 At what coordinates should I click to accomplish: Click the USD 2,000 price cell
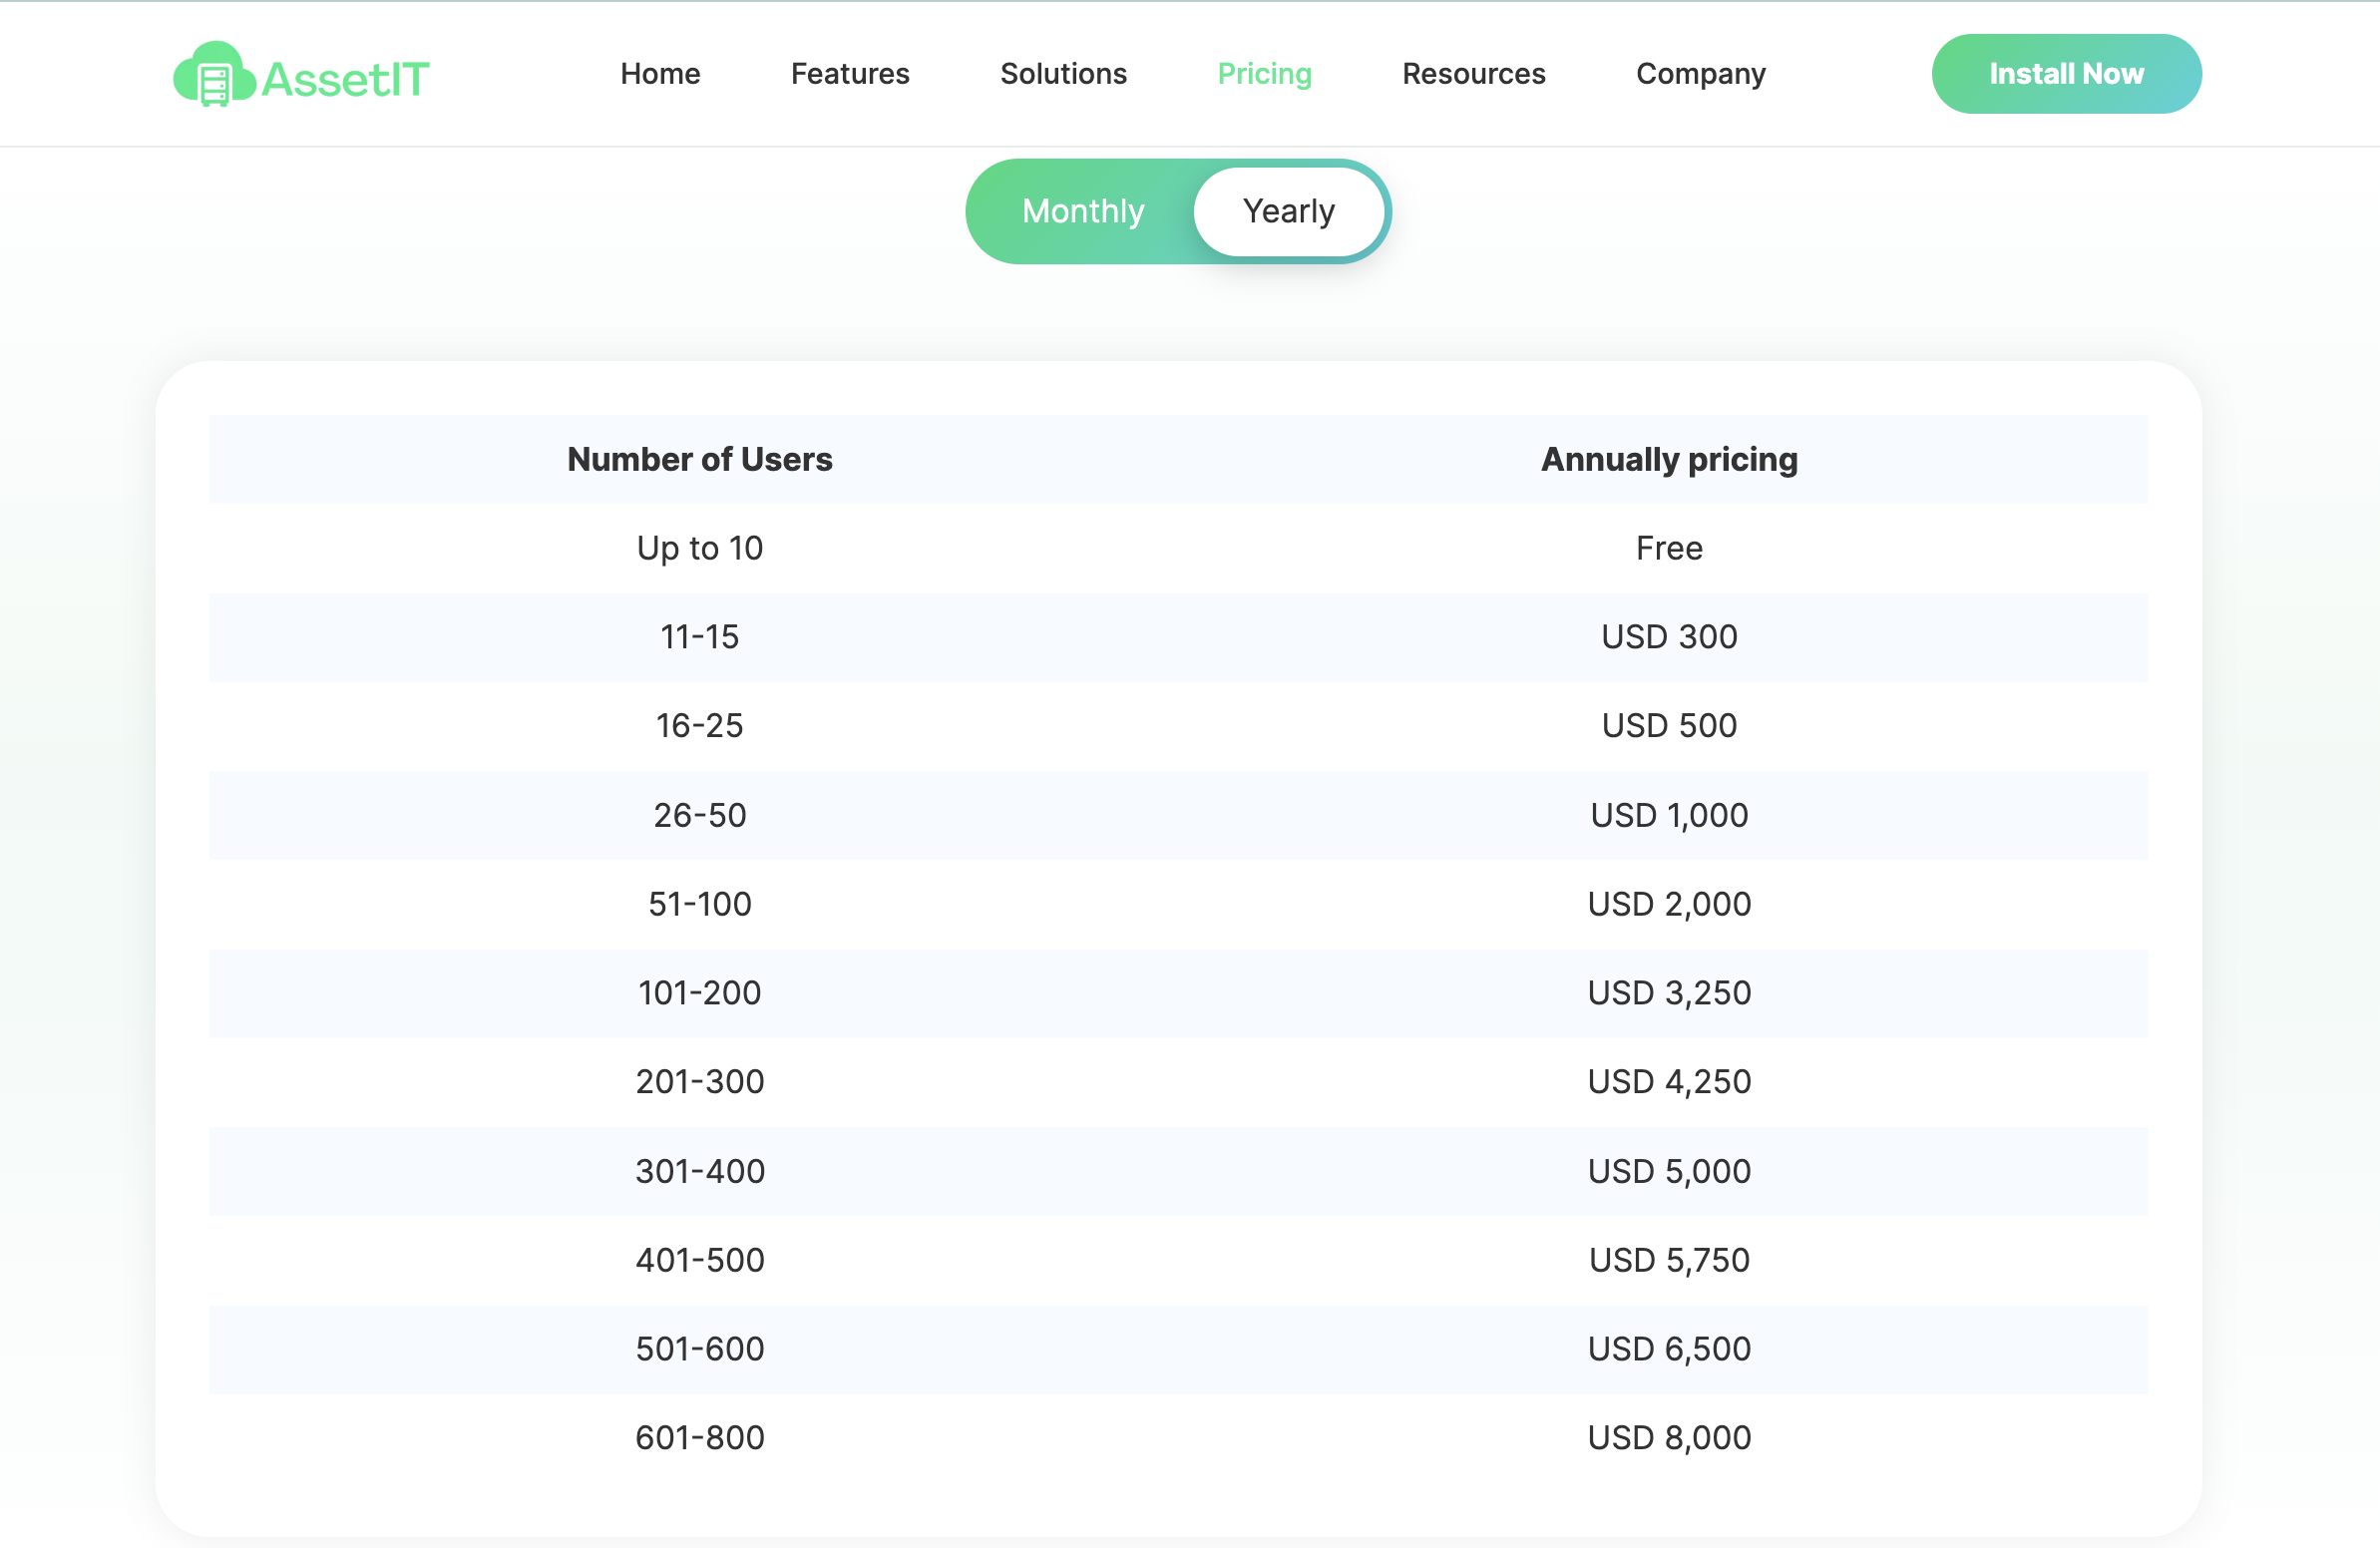(x=1668, y=904)
